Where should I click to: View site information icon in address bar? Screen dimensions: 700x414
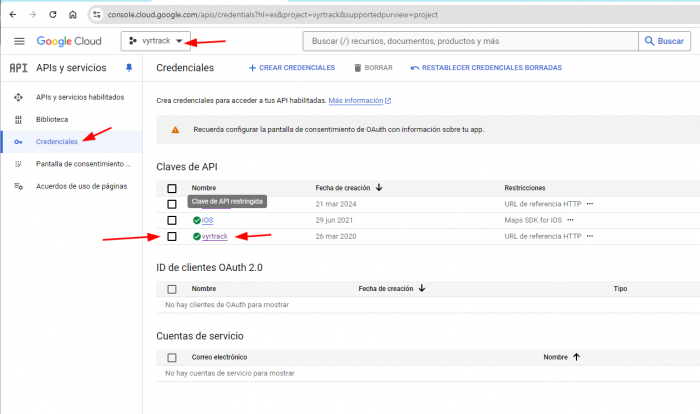tap(96, 15)
